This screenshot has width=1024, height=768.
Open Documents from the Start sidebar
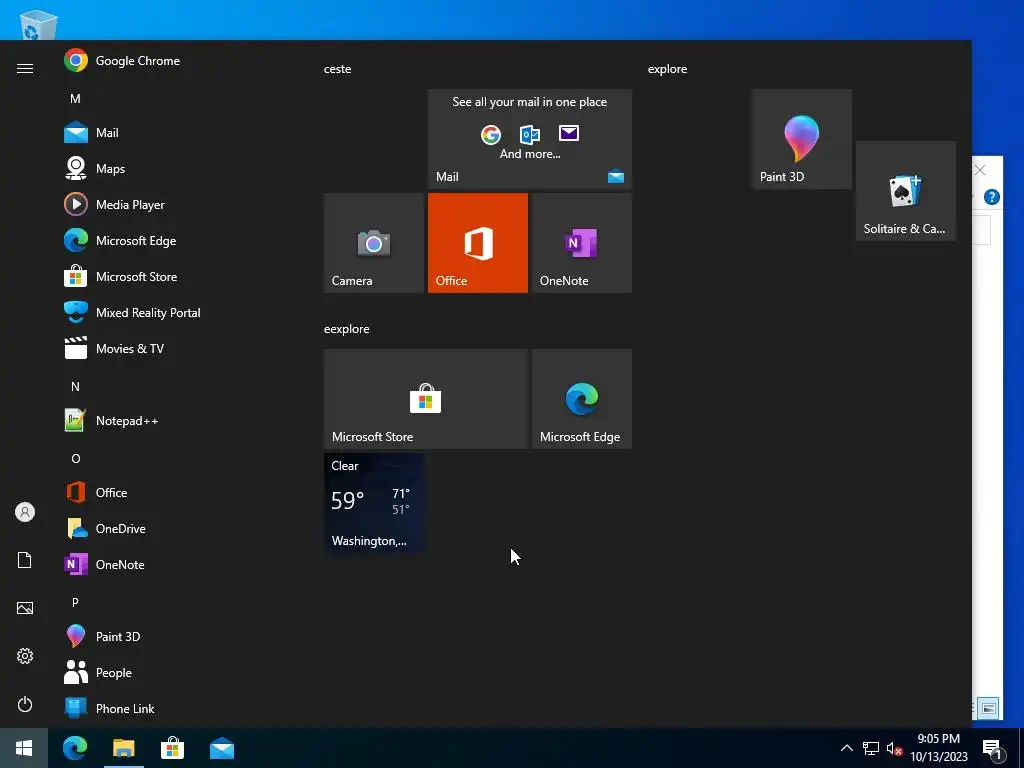(25, 560)
